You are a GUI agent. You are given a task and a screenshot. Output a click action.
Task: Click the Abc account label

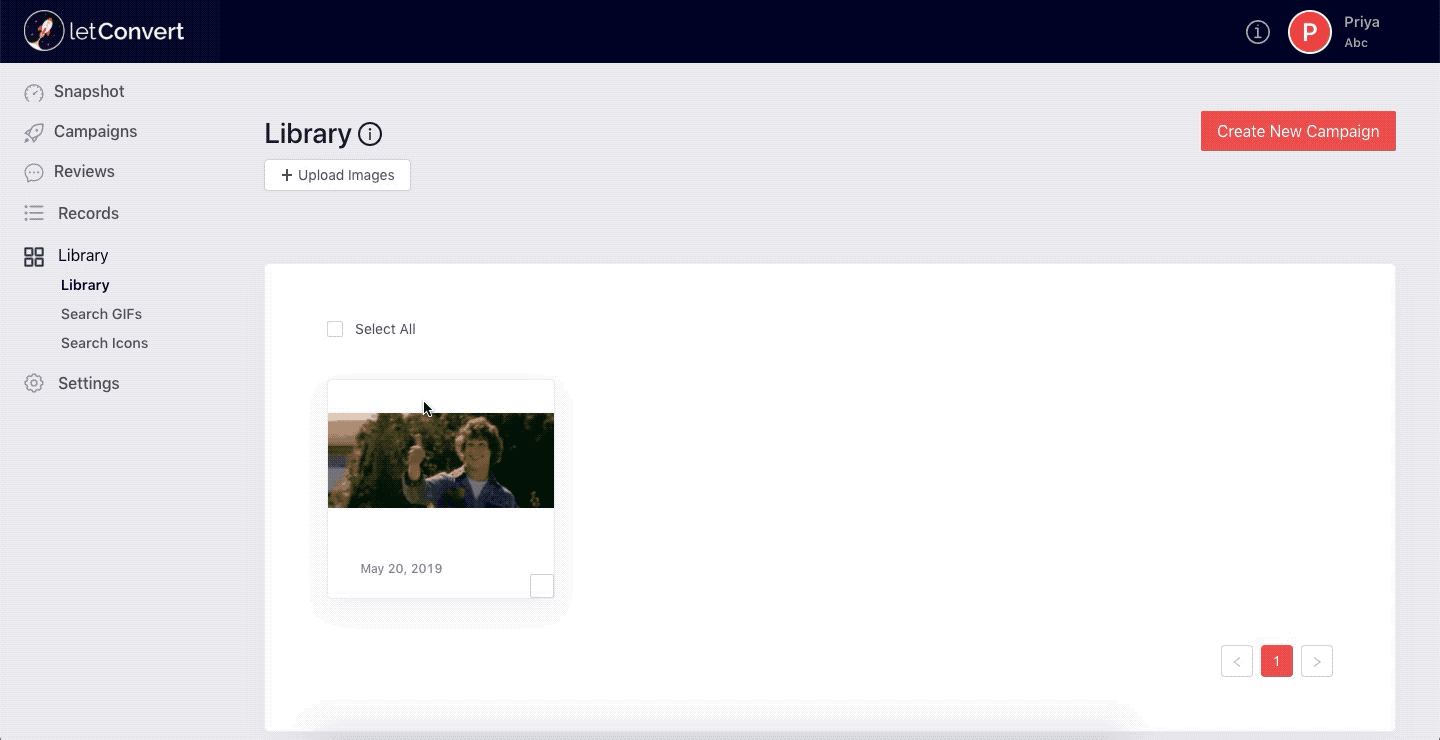coord(1356,43)
